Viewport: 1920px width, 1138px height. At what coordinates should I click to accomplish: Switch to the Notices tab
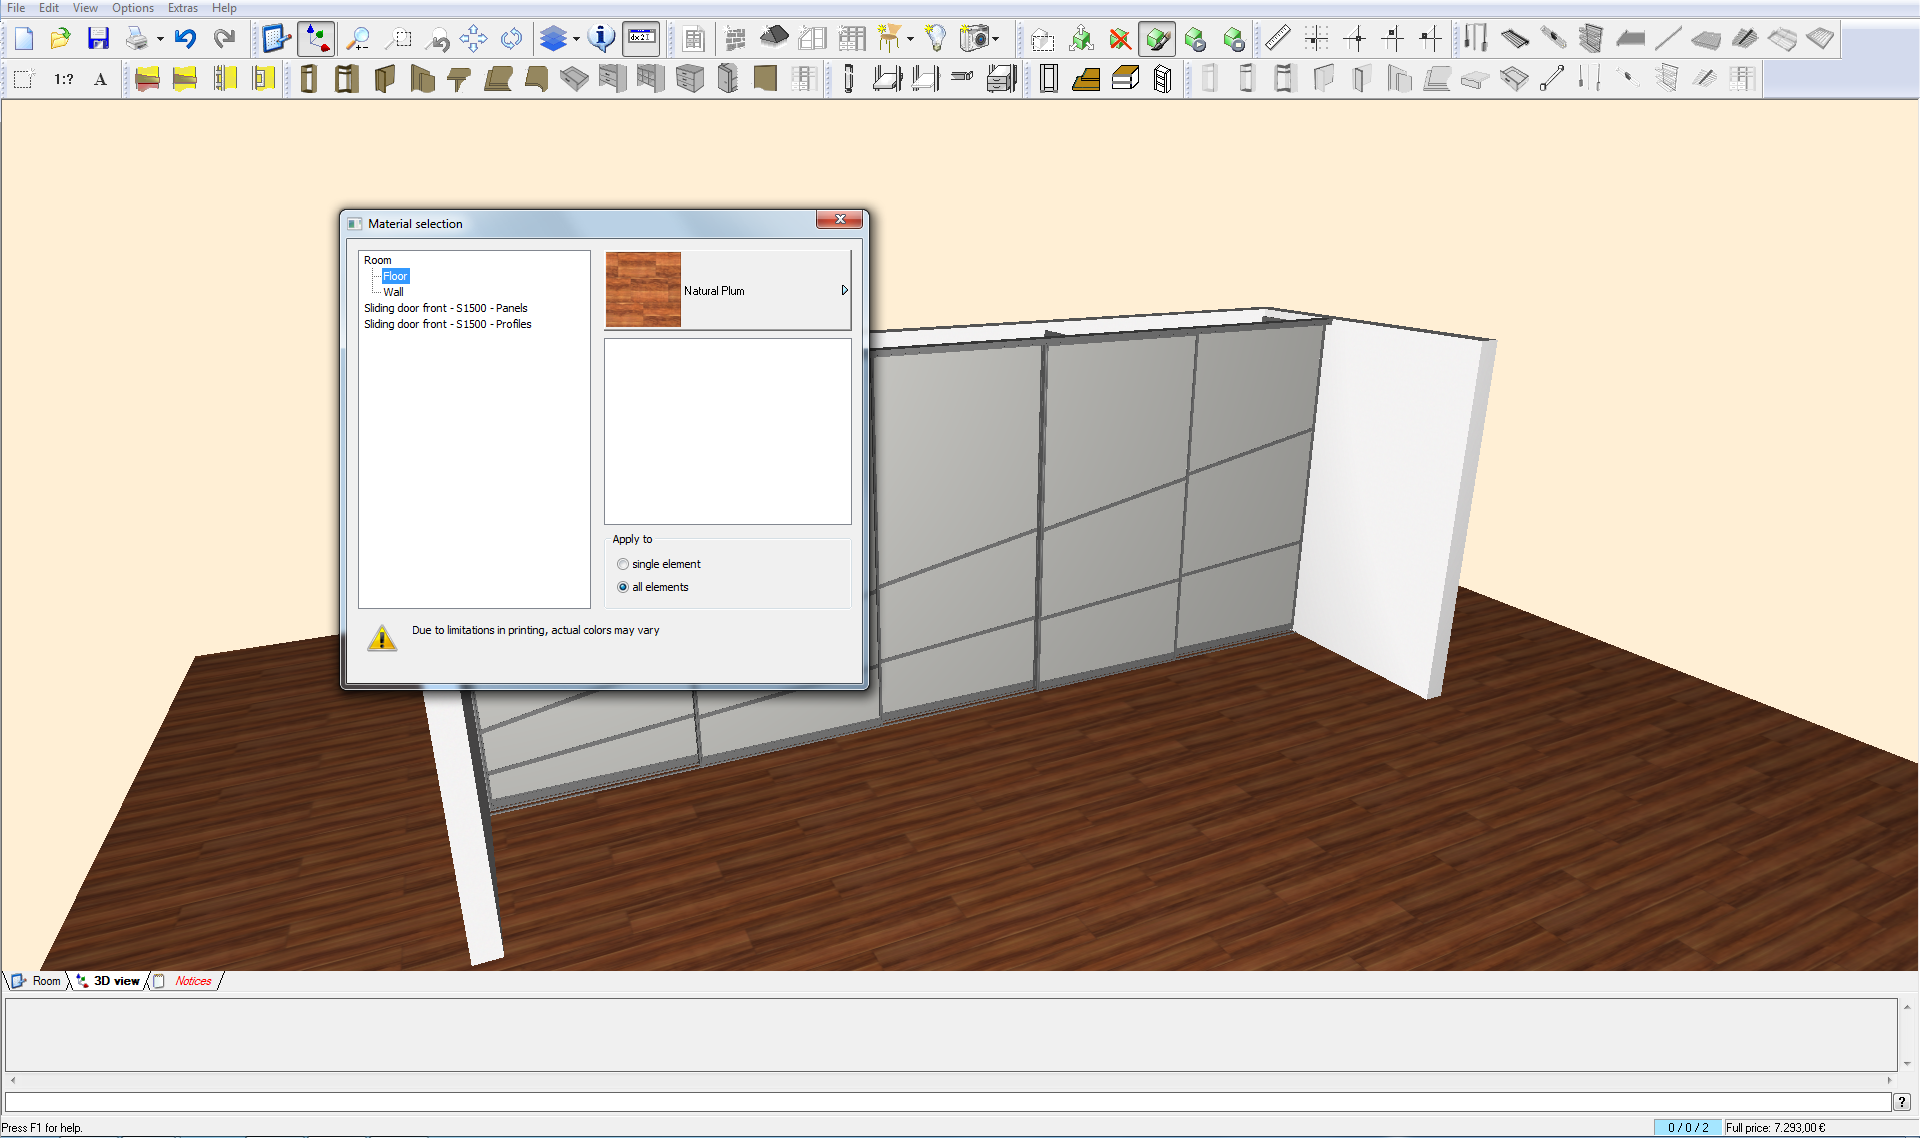(192, 981)
